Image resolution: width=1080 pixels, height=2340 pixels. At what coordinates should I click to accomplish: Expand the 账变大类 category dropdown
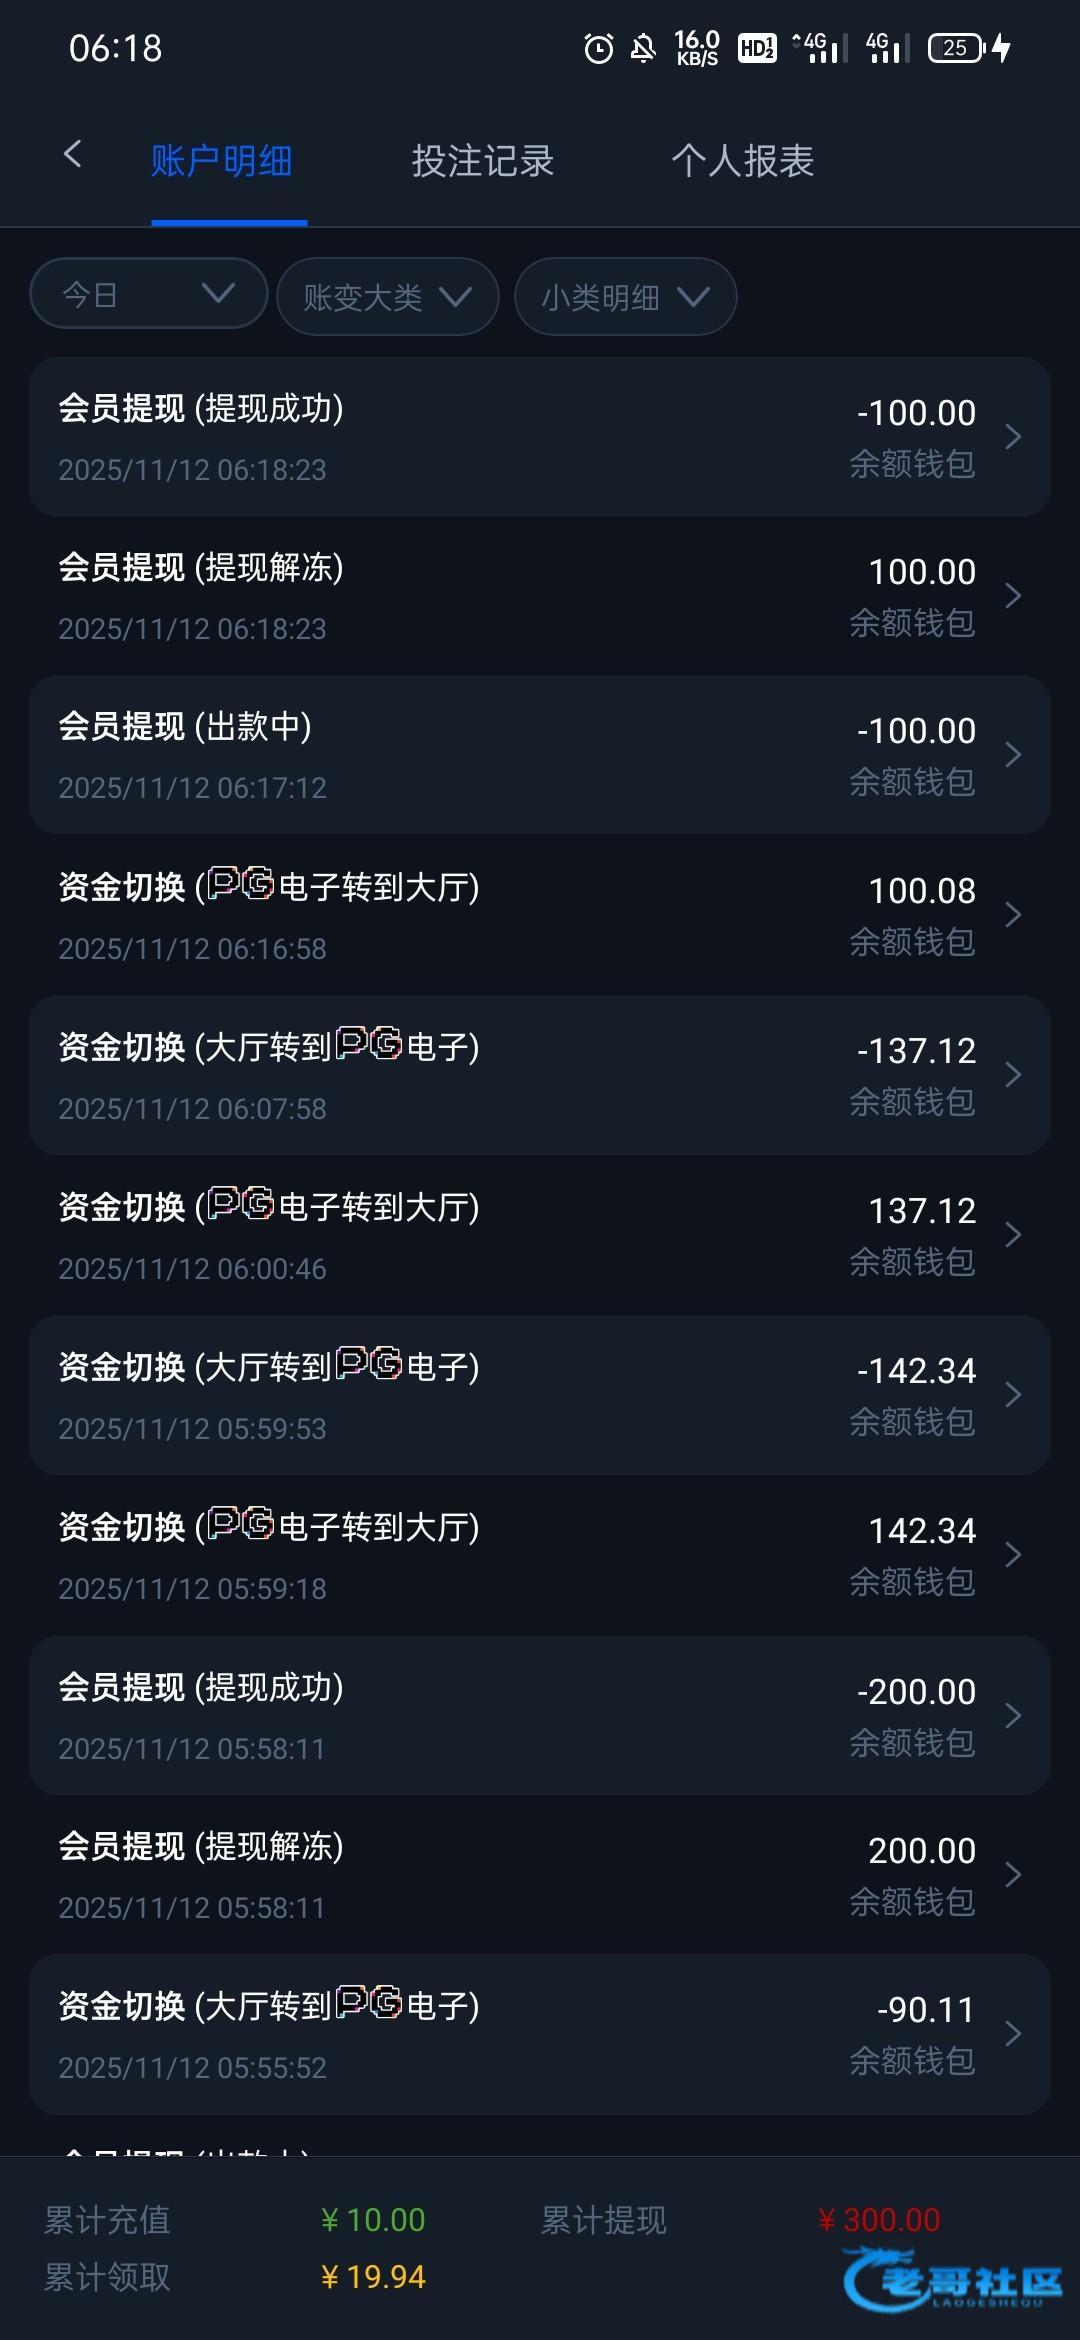[x=387, y=296]
